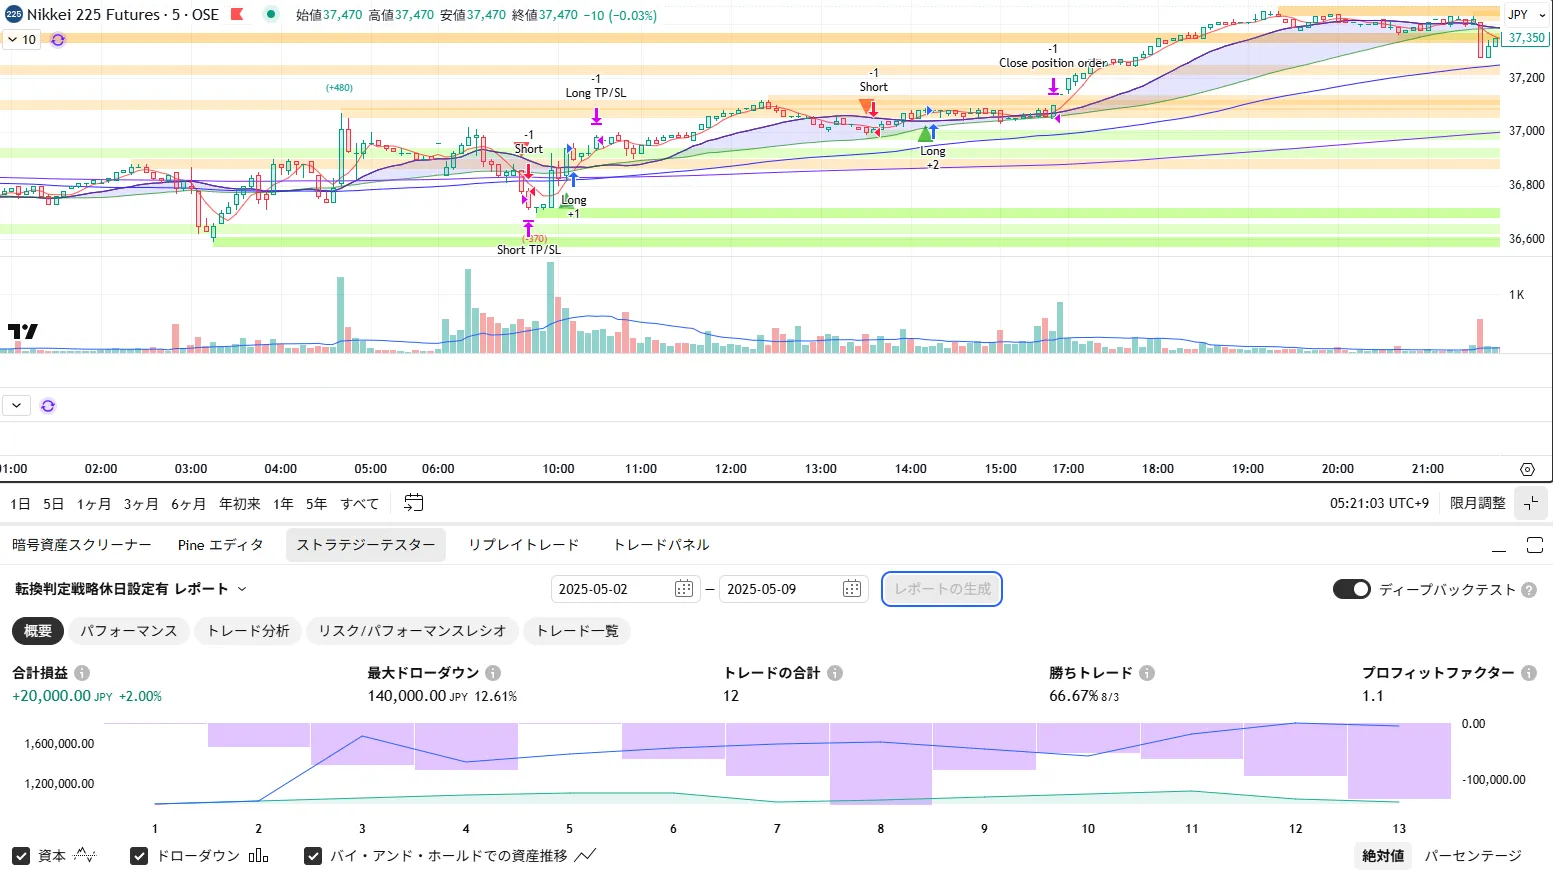Expand the chevron in the lower pane

coord(17,405)
